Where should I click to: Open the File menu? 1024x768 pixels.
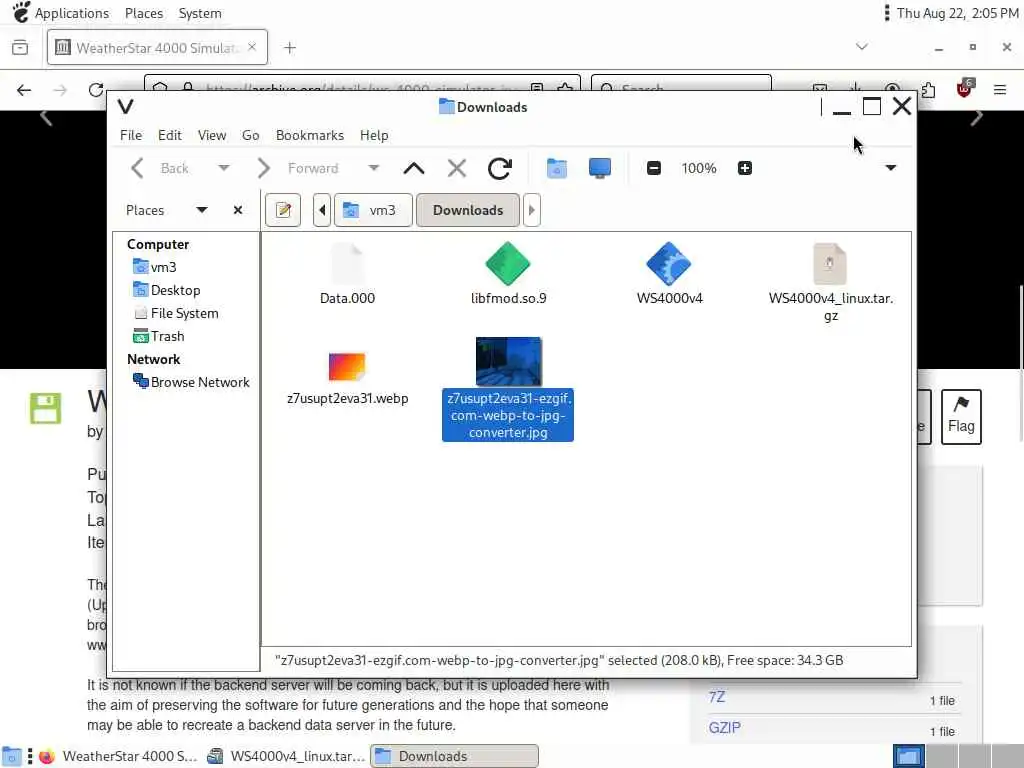point(131,135)
